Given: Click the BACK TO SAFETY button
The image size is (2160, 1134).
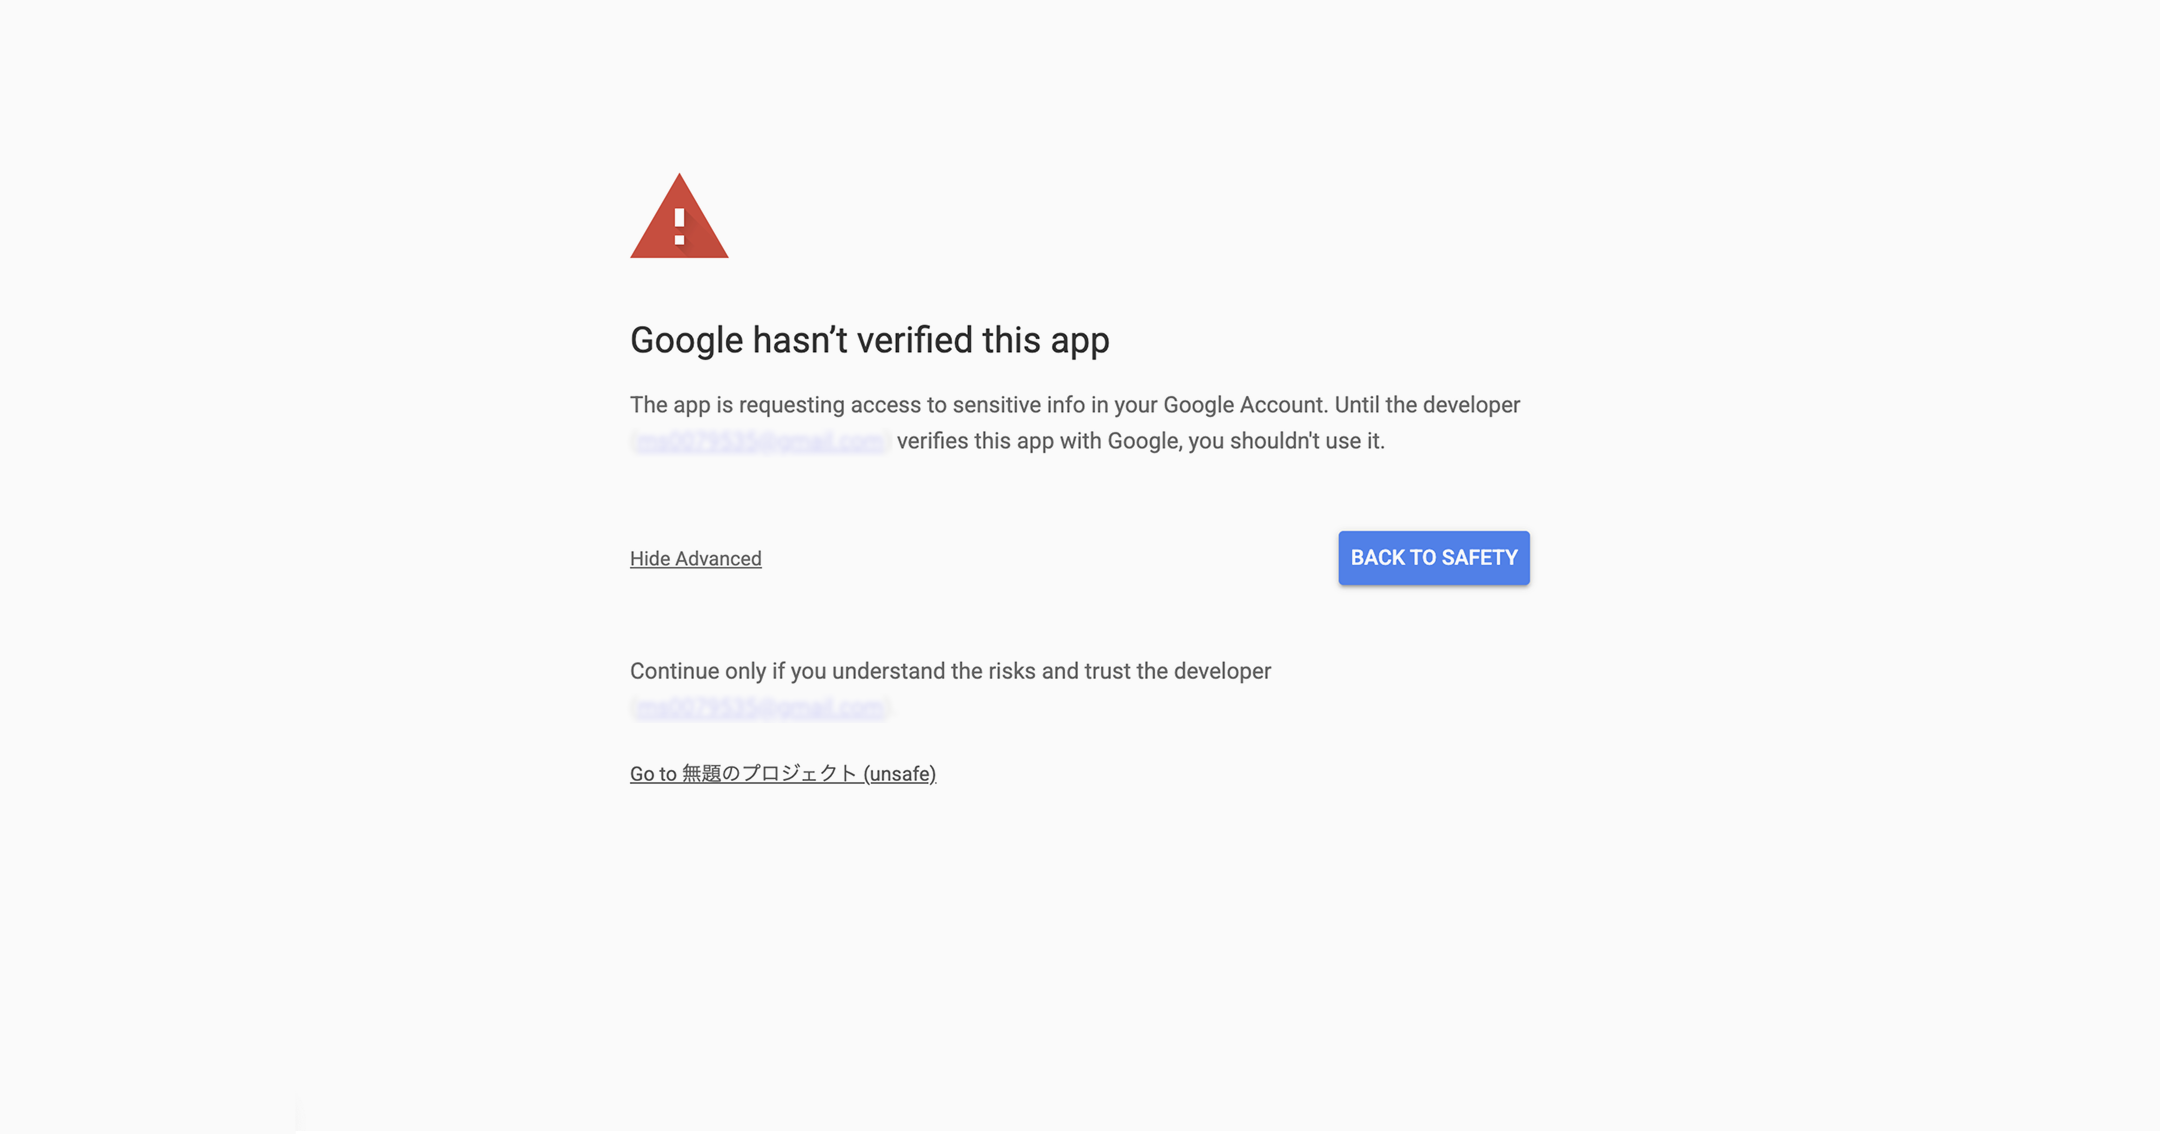Looking at the screenshot, I should coord(1433,558).
